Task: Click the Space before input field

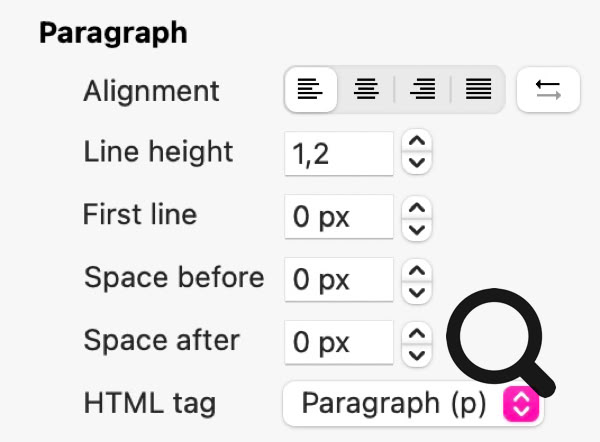Action: point(339,280)
